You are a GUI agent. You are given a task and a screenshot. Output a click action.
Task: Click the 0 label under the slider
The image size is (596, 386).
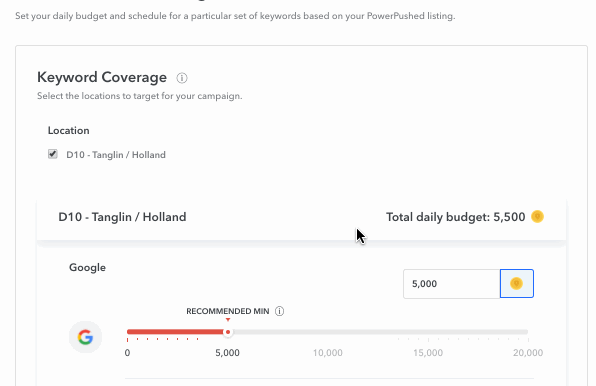tap(127, 353)
